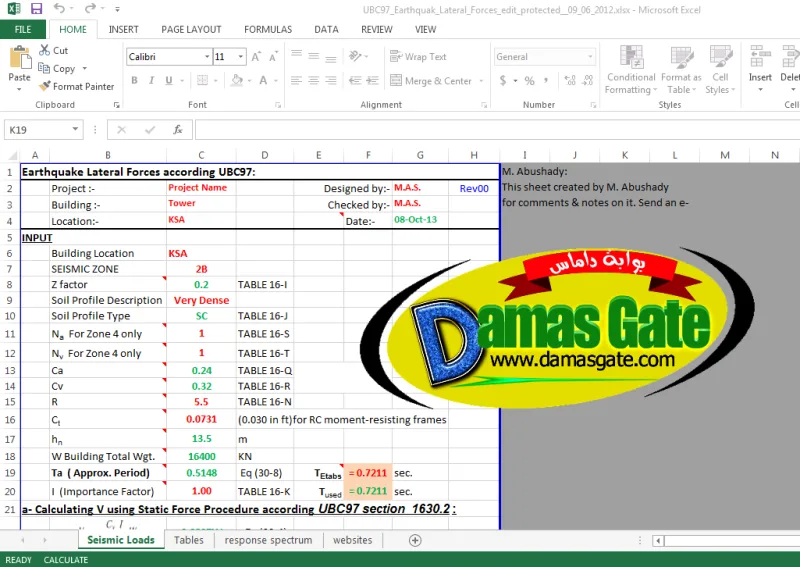The image size is (800, 567).
Task: Click the Merge & Center button
Action: point(431,81)
